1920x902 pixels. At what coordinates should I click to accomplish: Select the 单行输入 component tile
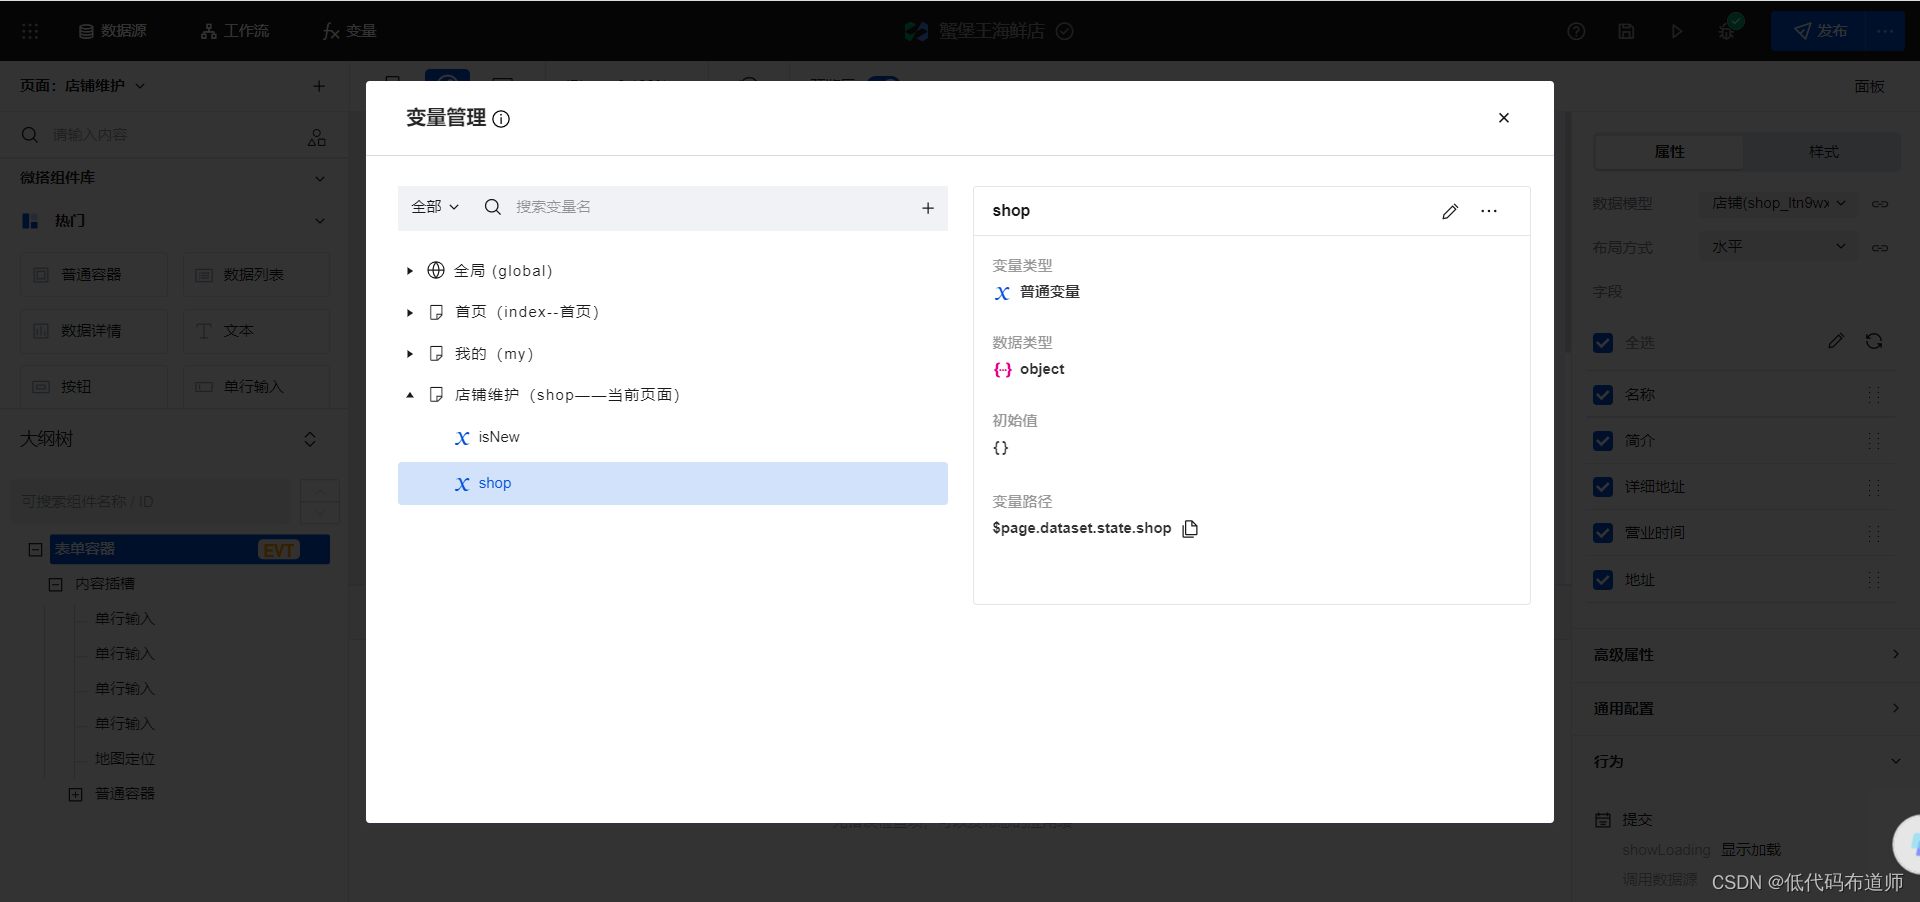coord(256,387)
